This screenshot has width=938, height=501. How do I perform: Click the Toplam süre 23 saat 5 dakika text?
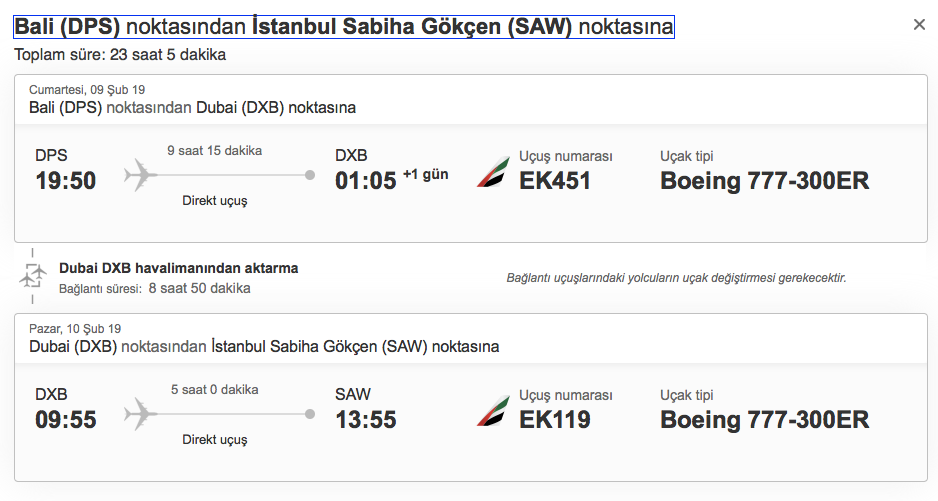pos(120,54)
